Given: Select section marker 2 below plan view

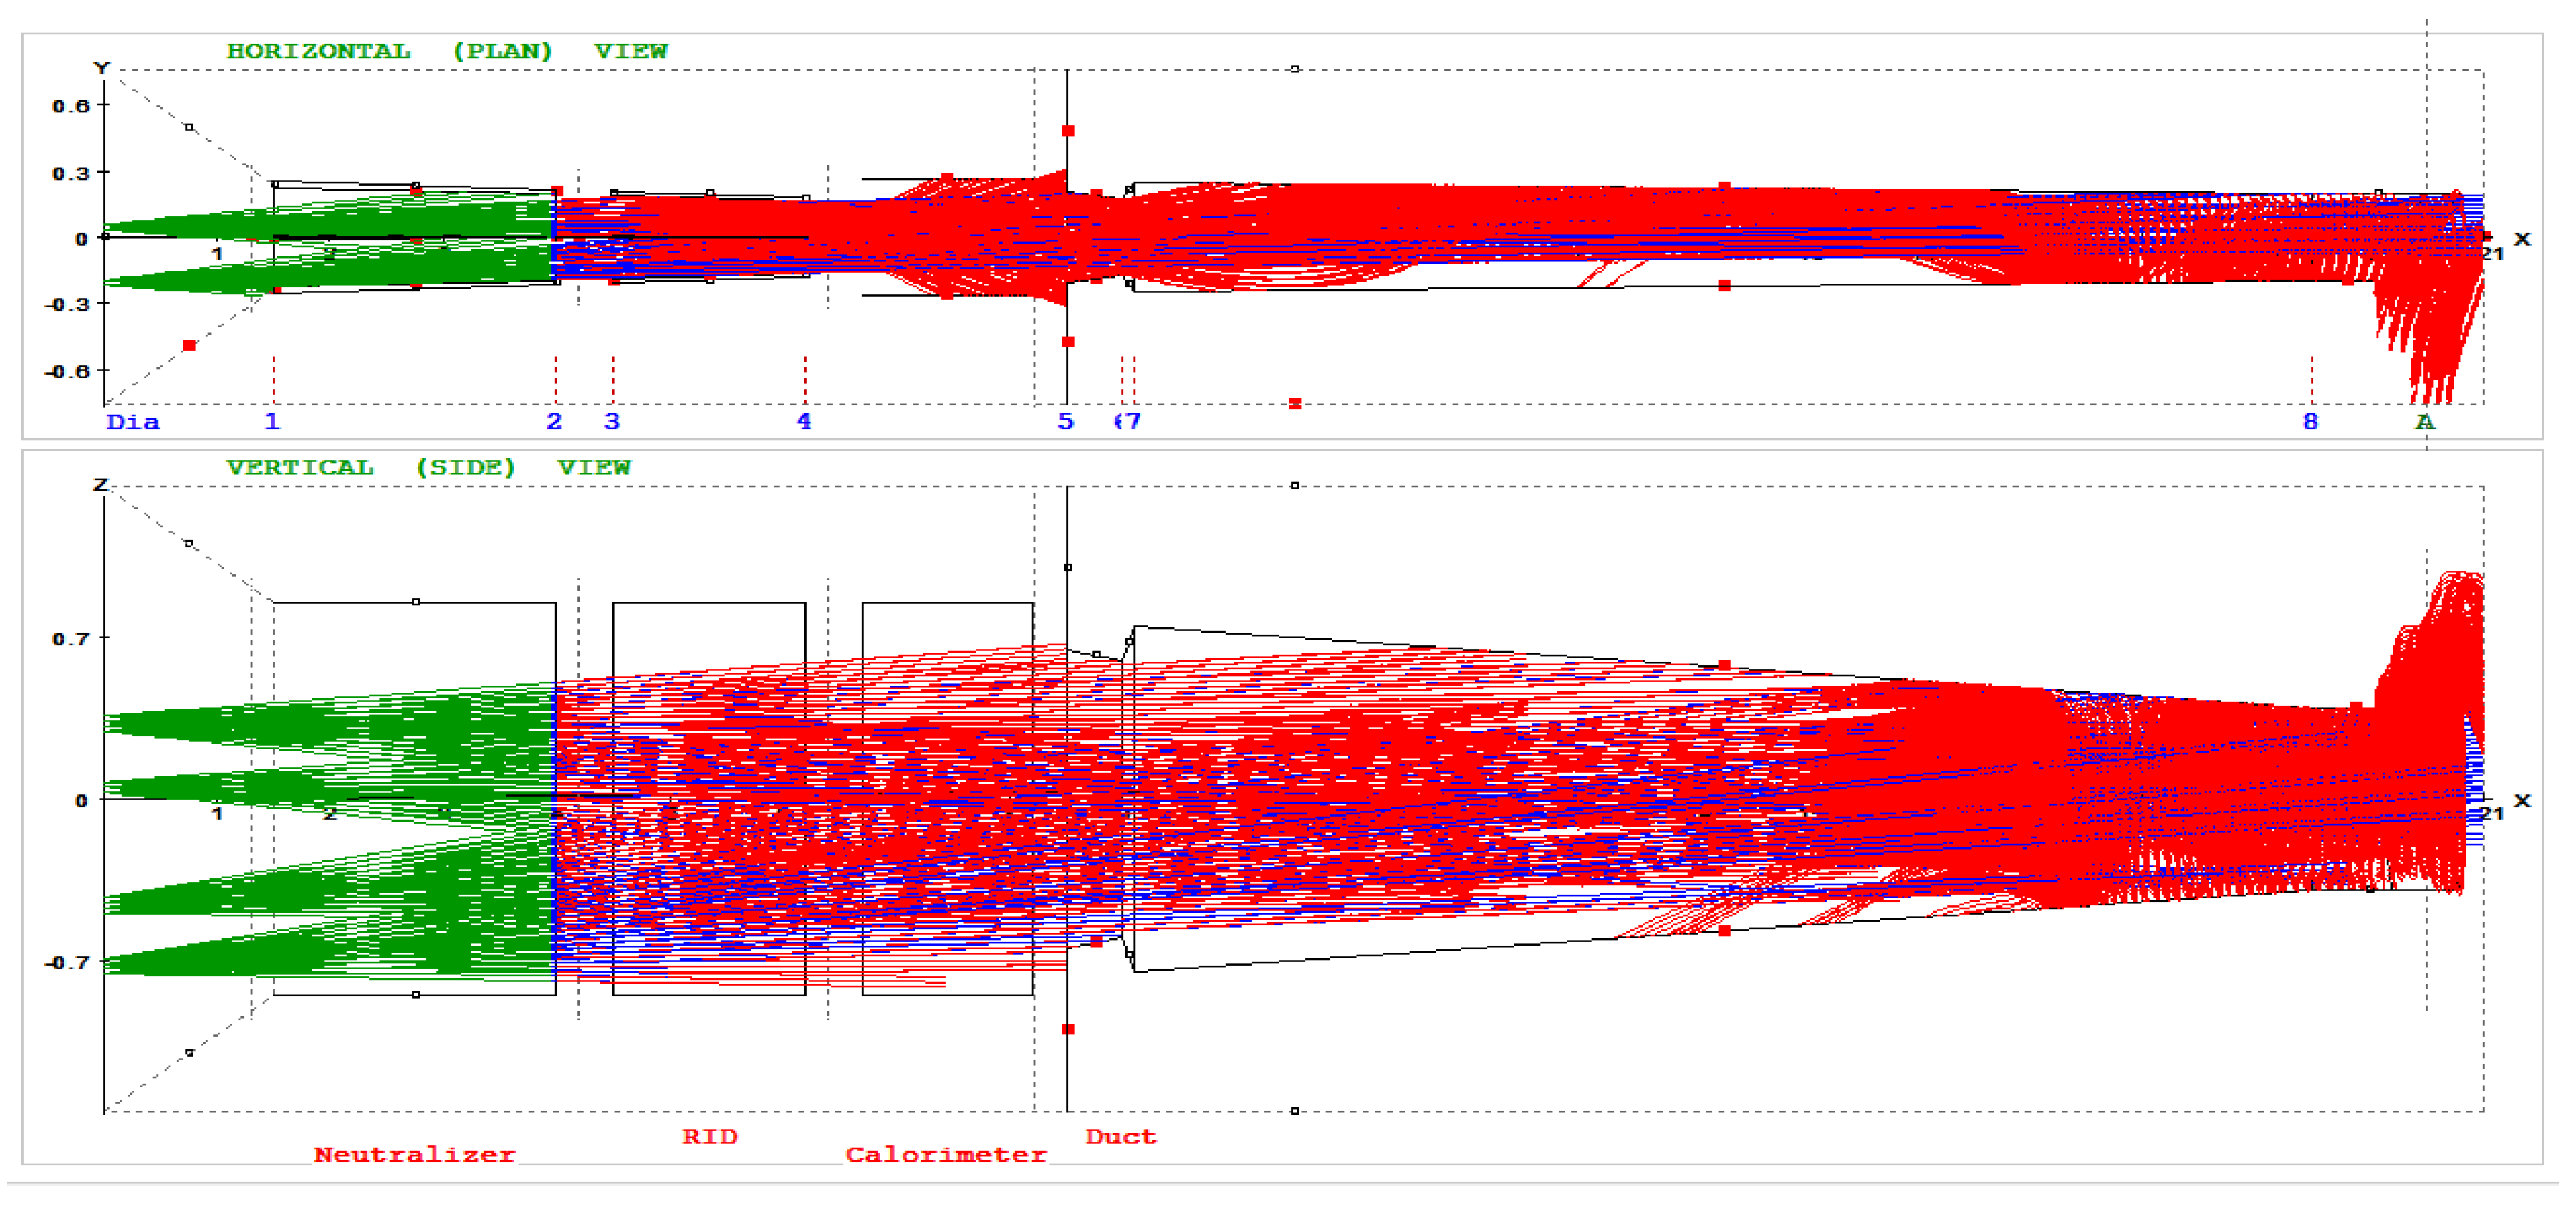Looking at the screenshot, I should [554, 421].
